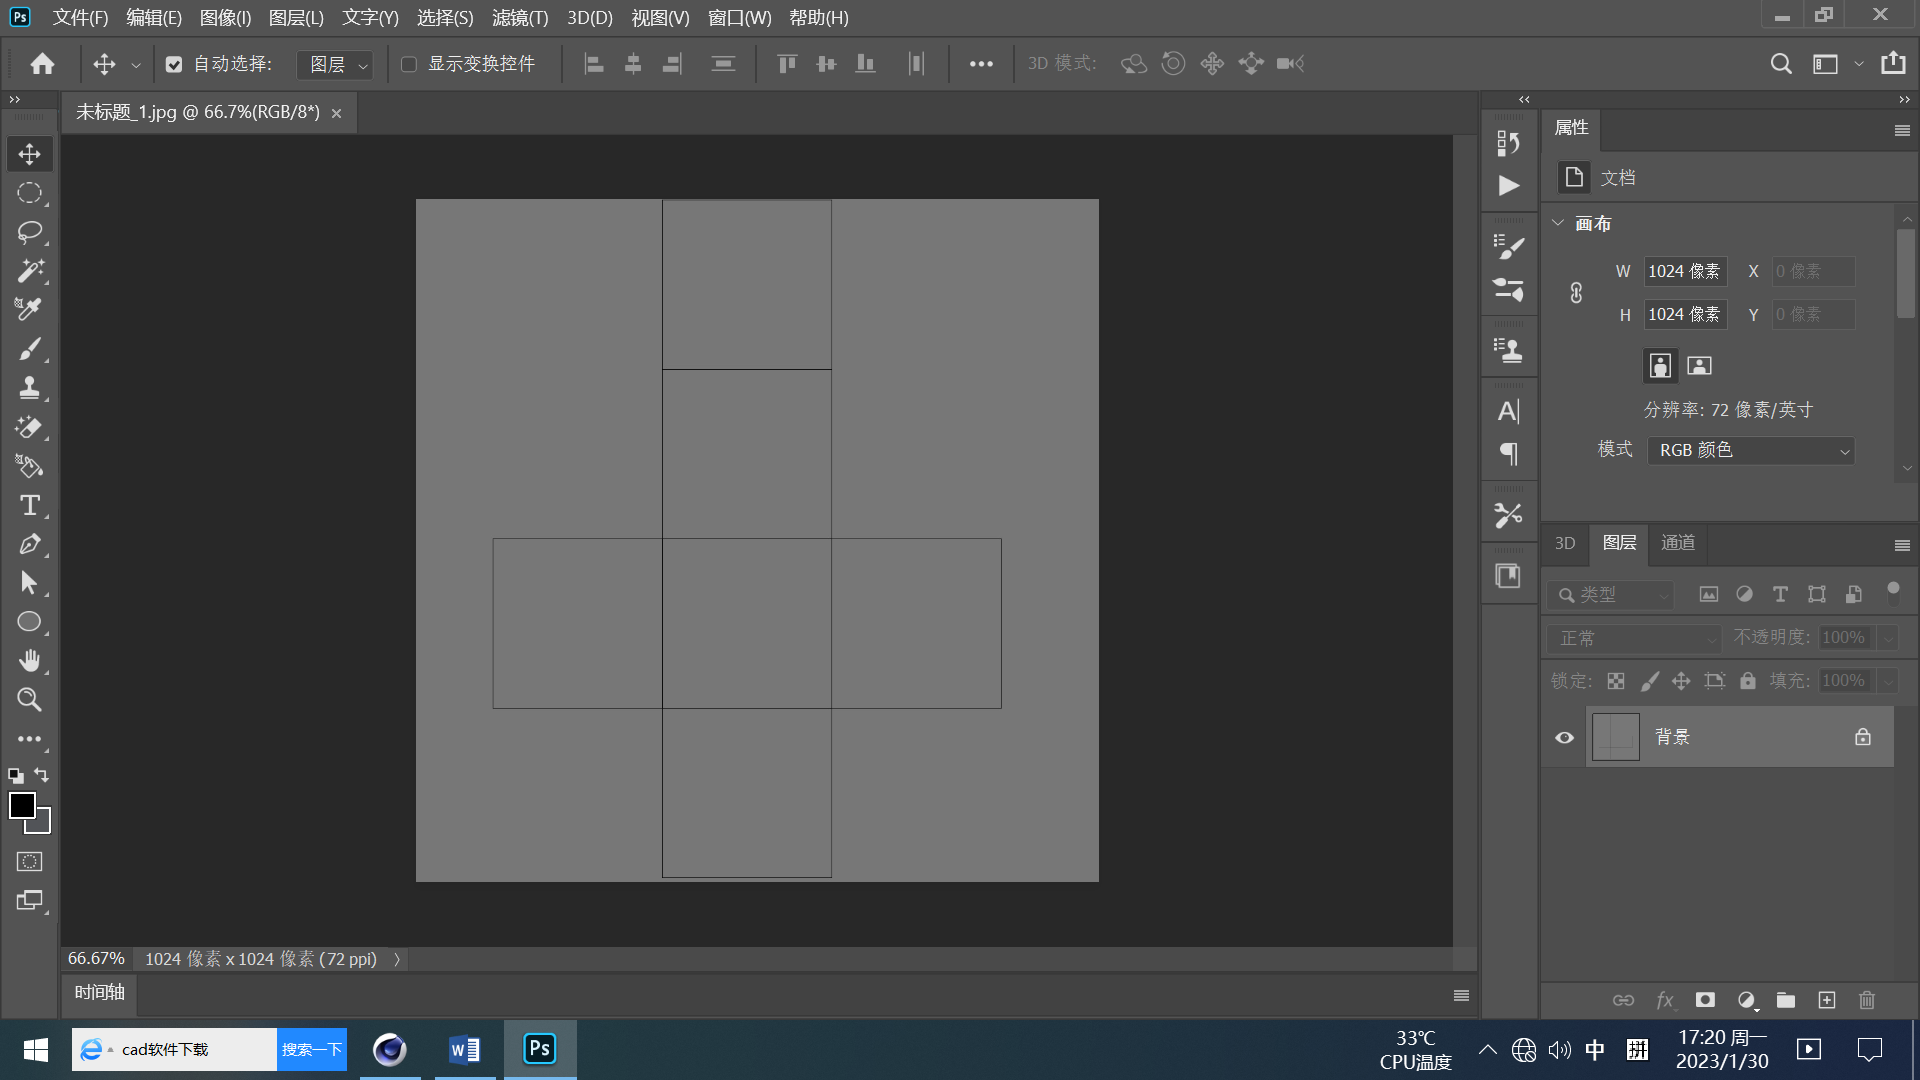Open the fill 100% dropdown arrow
The image size is (1920, 1080).
[x=1887, y=681]
